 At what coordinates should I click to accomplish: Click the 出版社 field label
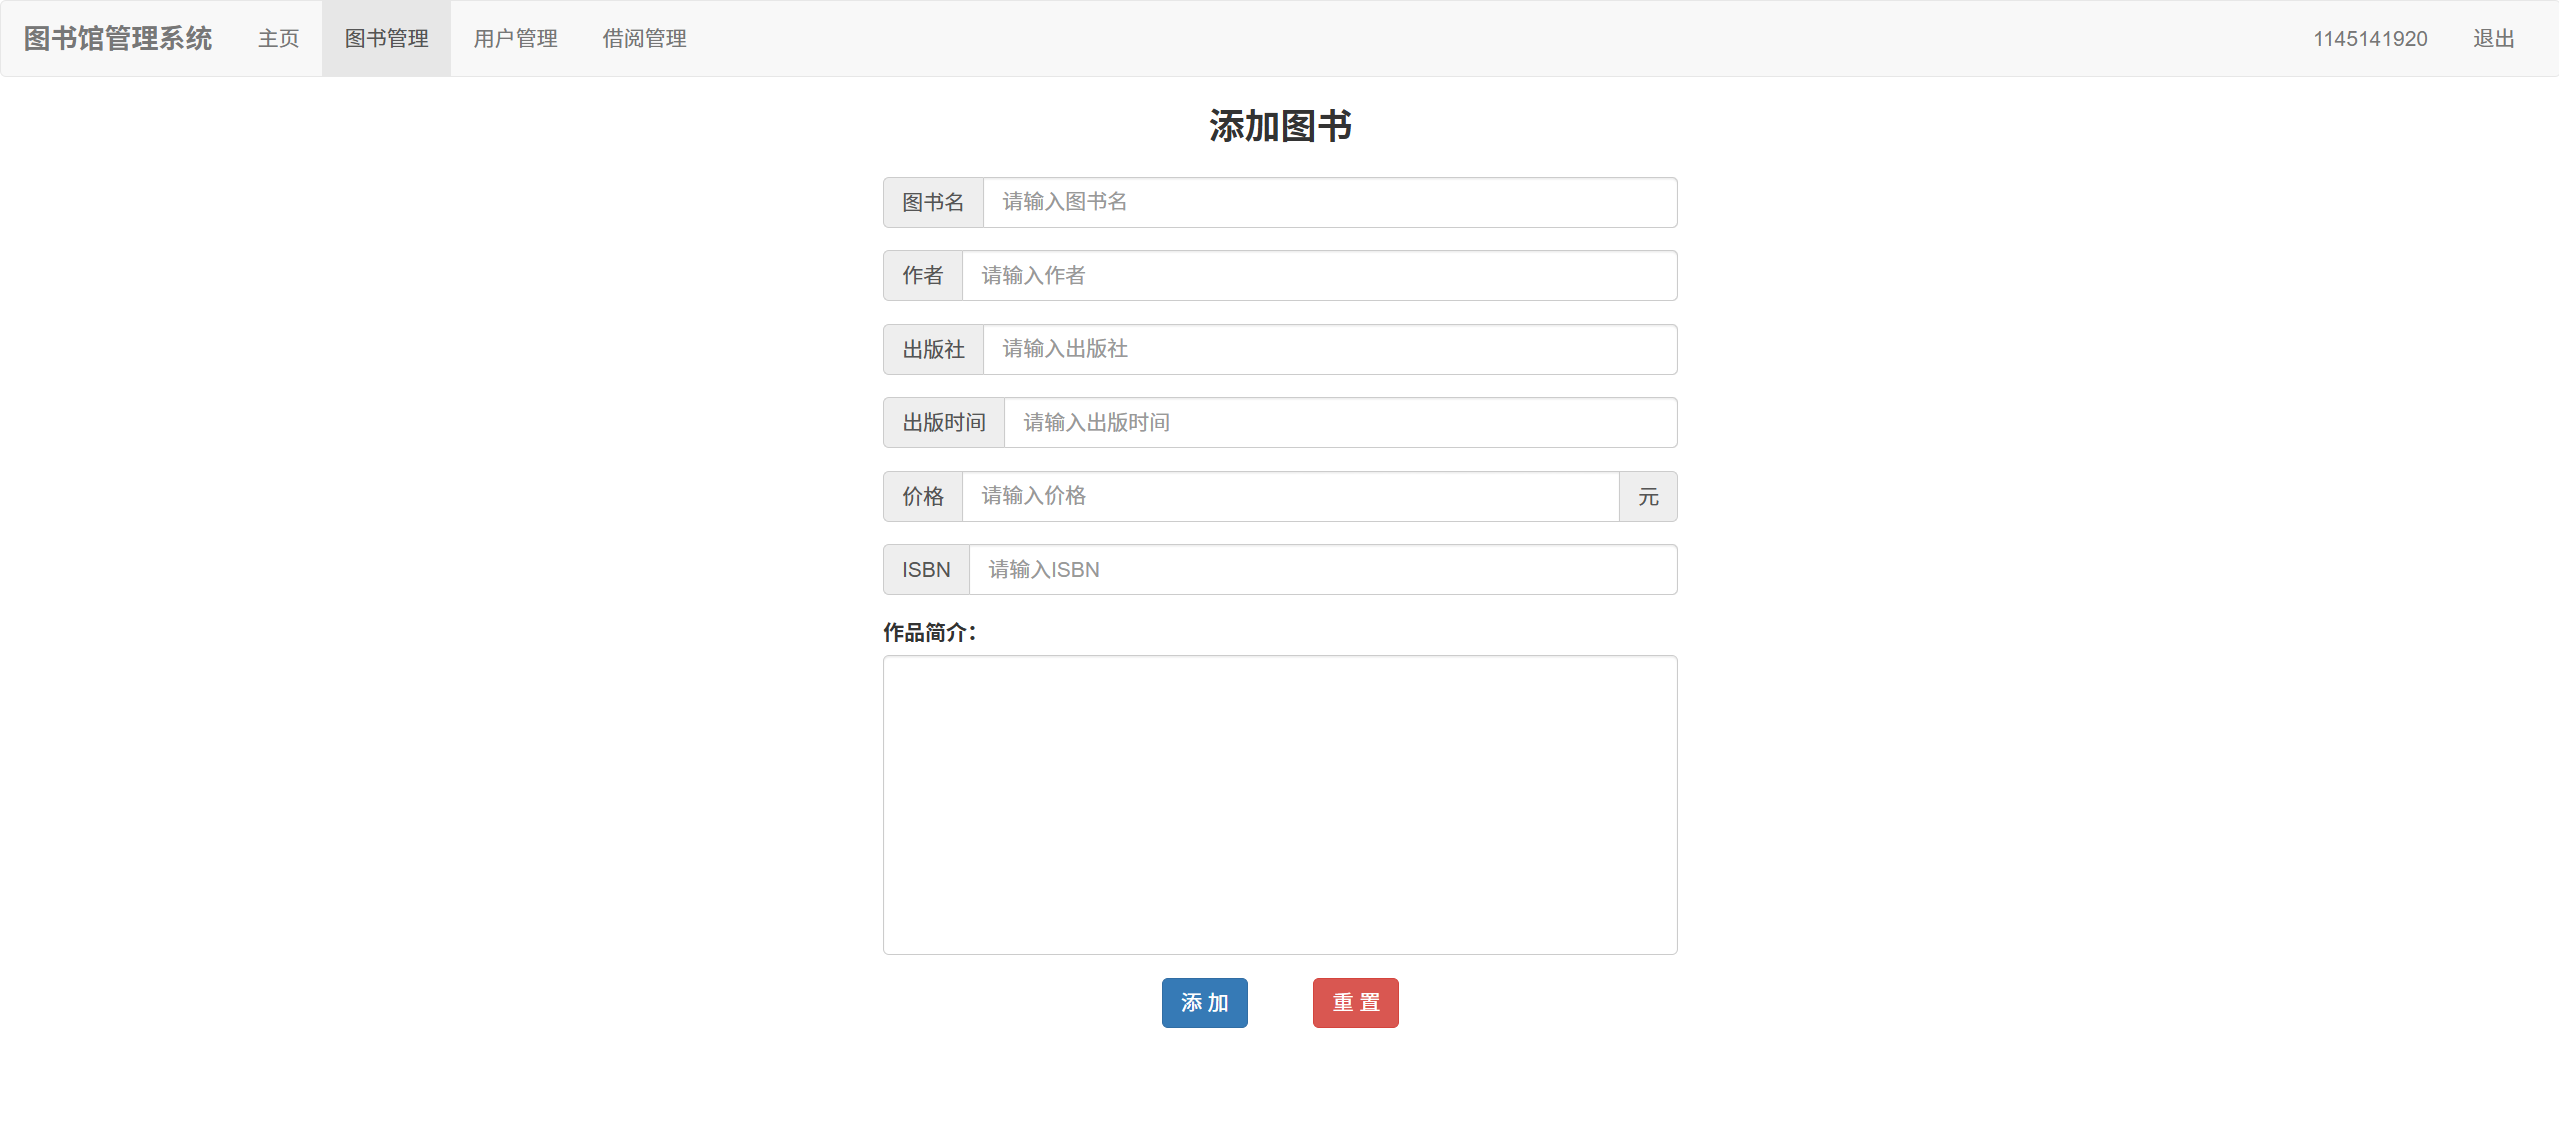click(x=933, y=349)
